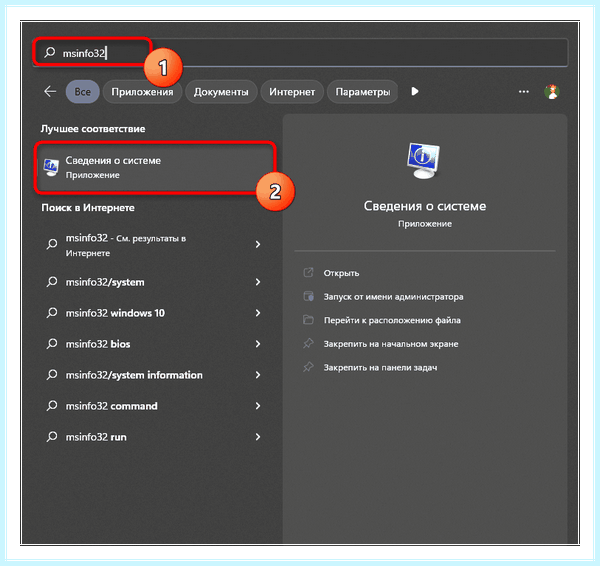Click search icon beside msinfo32 command
600x566 pixels.
point(52,406)
